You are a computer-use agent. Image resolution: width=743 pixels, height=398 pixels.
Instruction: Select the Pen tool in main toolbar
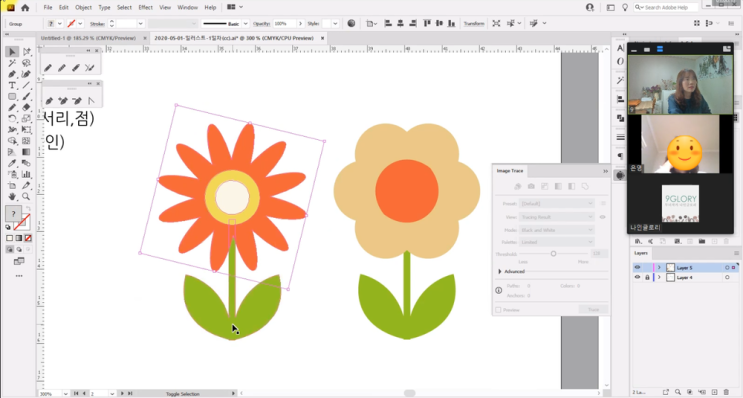[12, 74]
